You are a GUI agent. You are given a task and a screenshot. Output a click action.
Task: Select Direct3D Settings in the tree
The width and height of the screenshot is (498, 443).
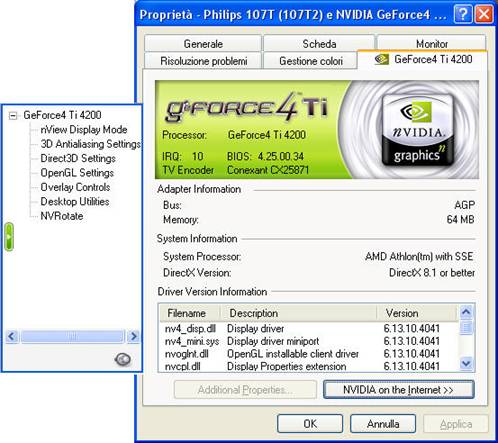click(78, 158)
